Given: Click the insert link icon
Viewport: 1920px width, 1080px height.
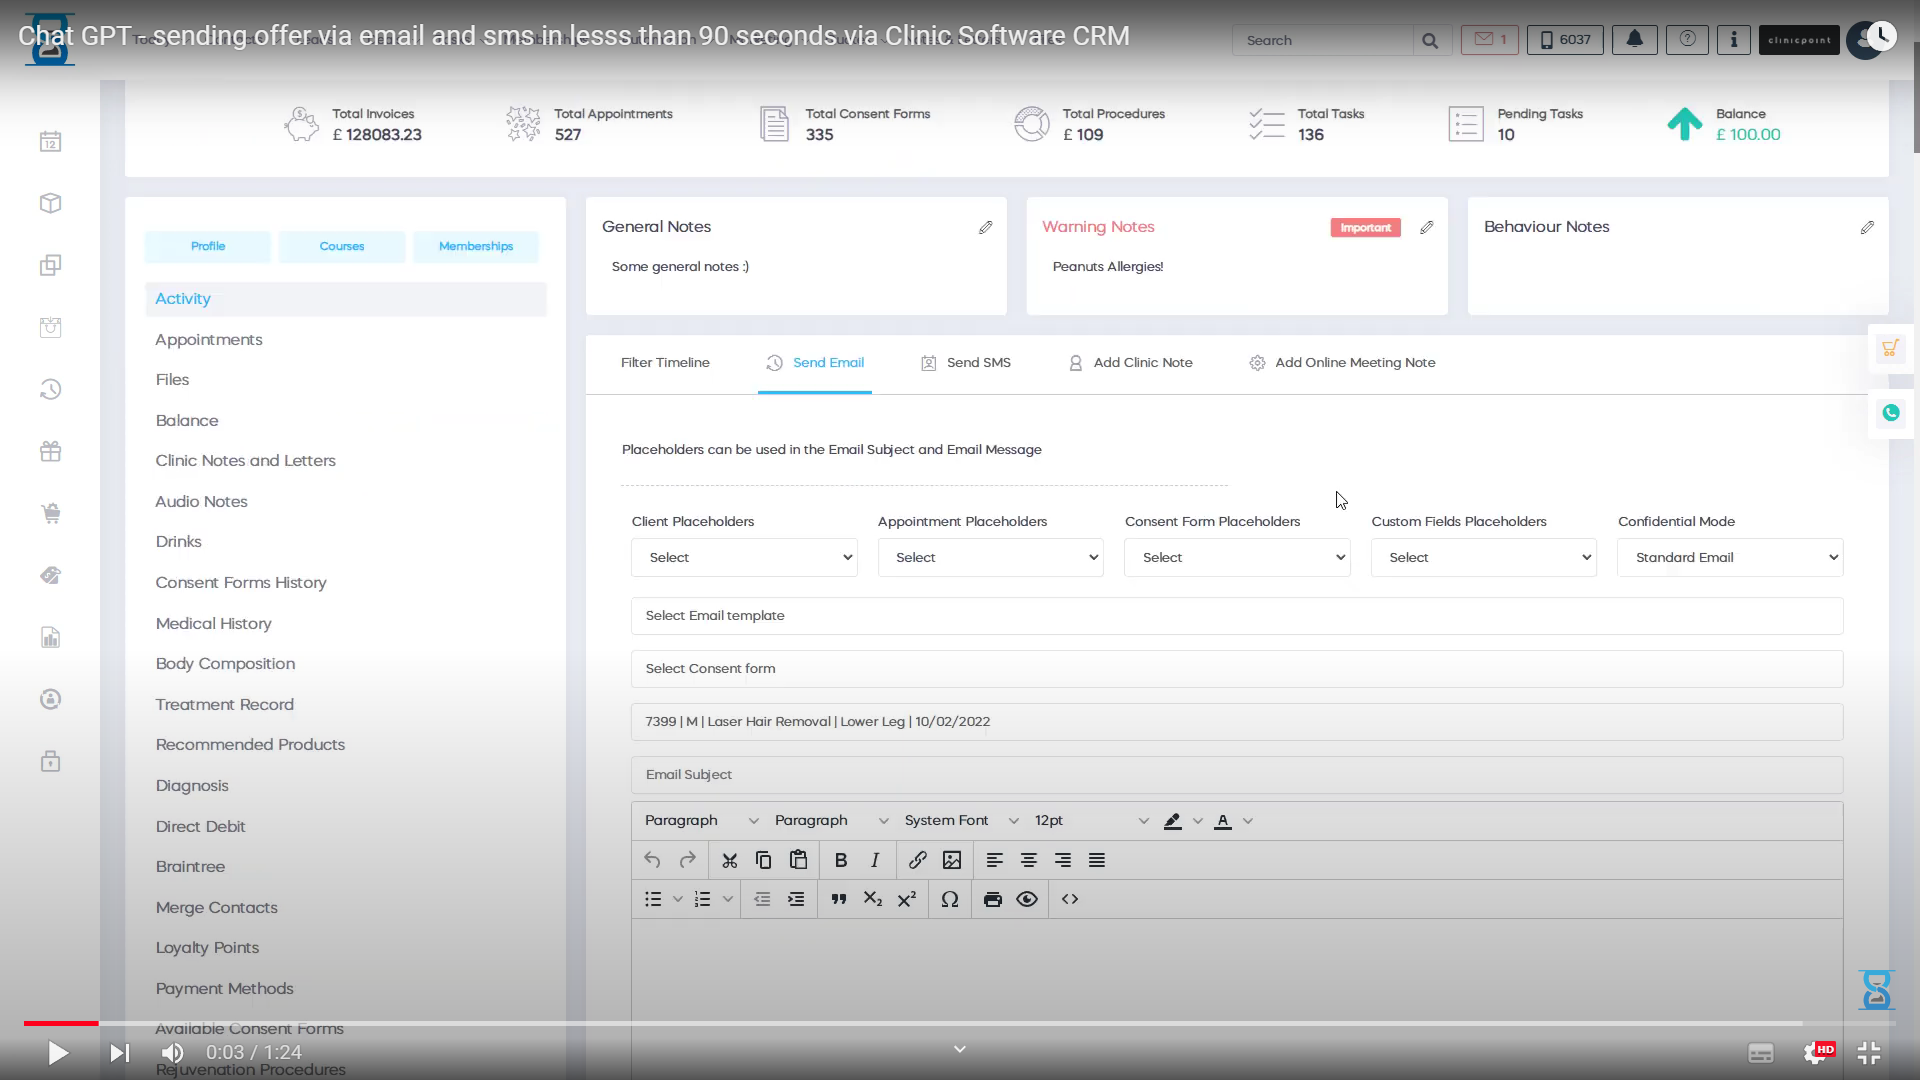Looking at the screenshot, I should [x=918, y=860].
